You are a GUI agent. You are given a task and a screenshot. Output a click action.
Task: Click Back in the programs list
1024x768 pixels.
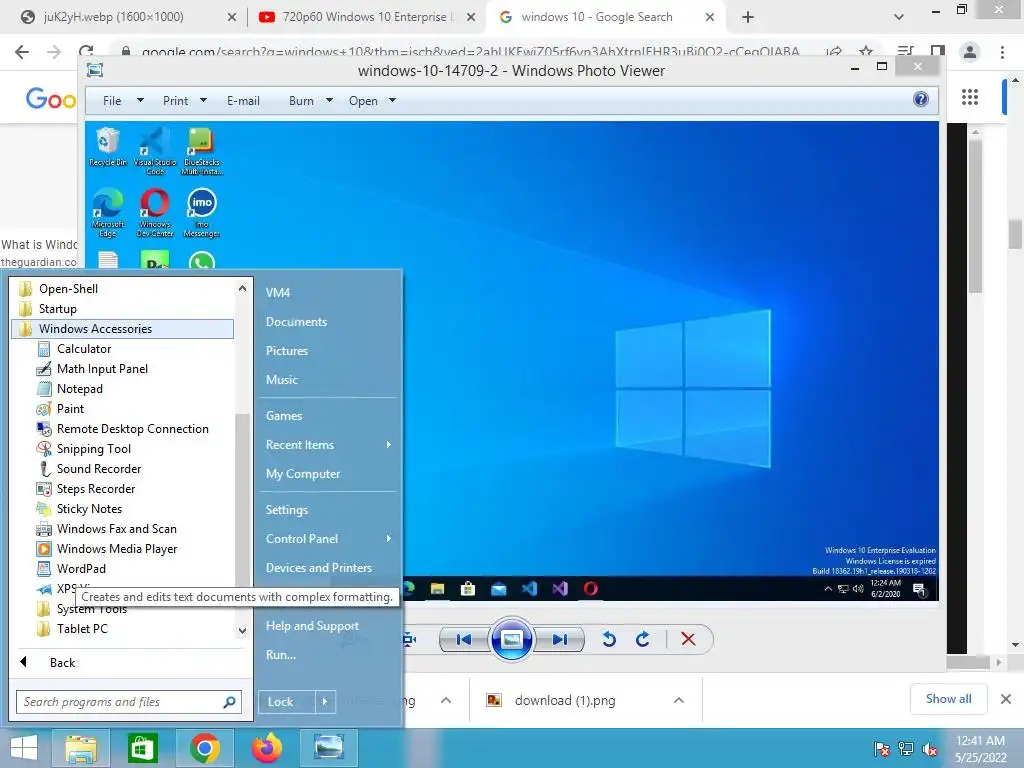click(62, 663)
